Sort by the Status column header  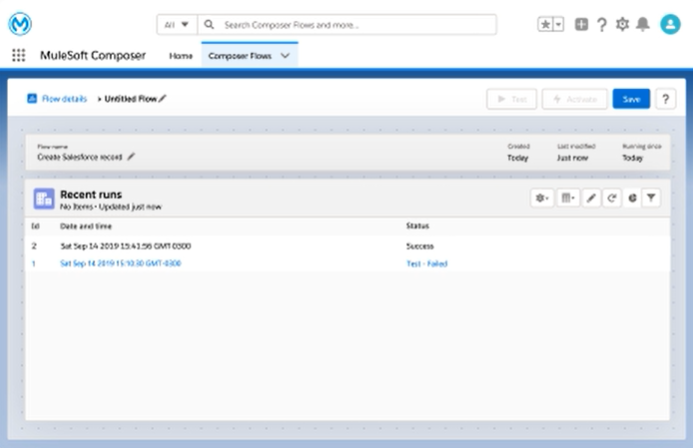[418, 226]
